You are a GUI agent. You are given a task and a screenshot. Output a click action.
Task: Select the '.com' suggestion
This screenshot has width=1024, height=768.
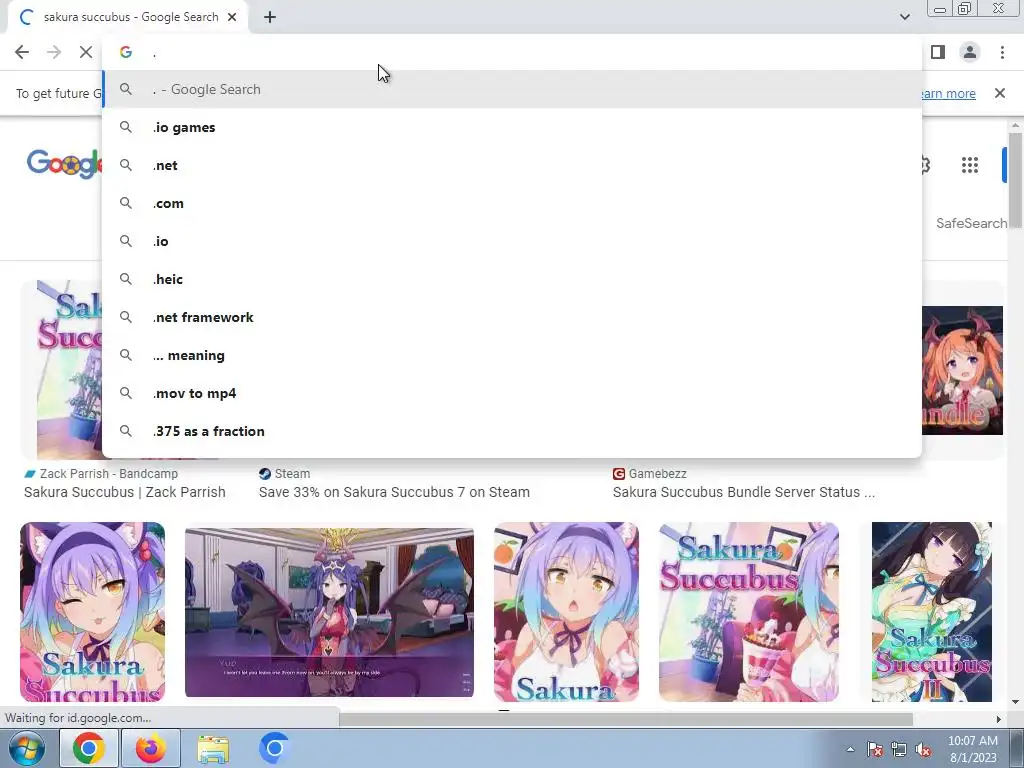[512, 203]
